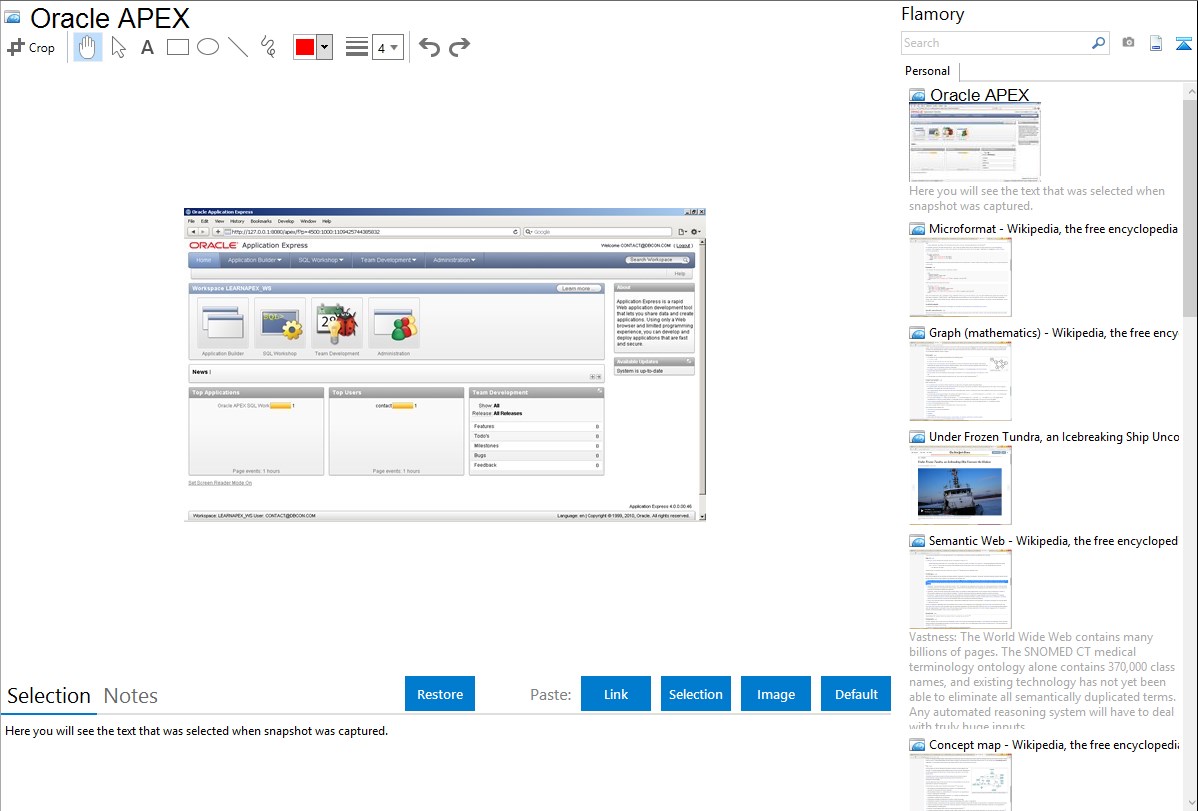Image resolution: width=1198 pixels, height=811 pixels.
Task: Open the Semantic Web thumbnail
Action: [960, 589]
